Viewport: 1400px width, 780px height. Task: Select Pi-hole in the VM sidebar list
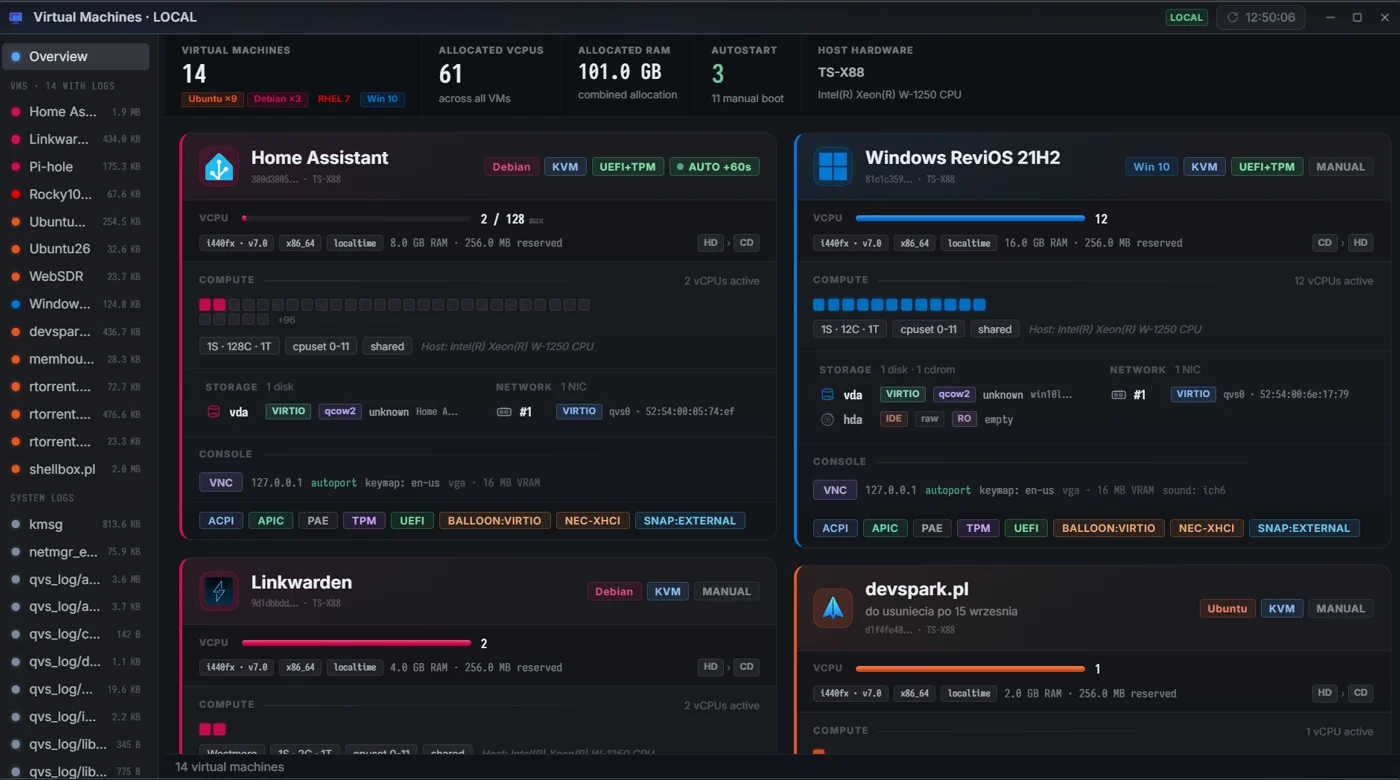[76, 166]
